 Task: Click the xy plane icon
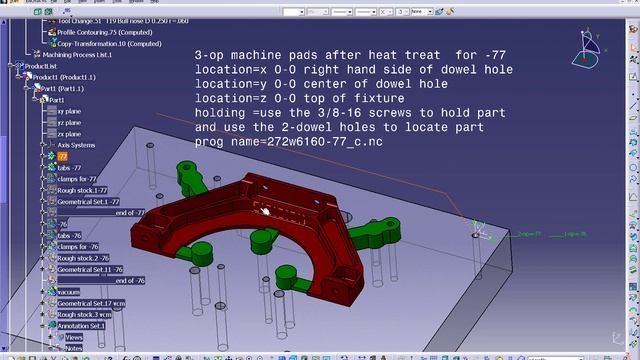52,111
